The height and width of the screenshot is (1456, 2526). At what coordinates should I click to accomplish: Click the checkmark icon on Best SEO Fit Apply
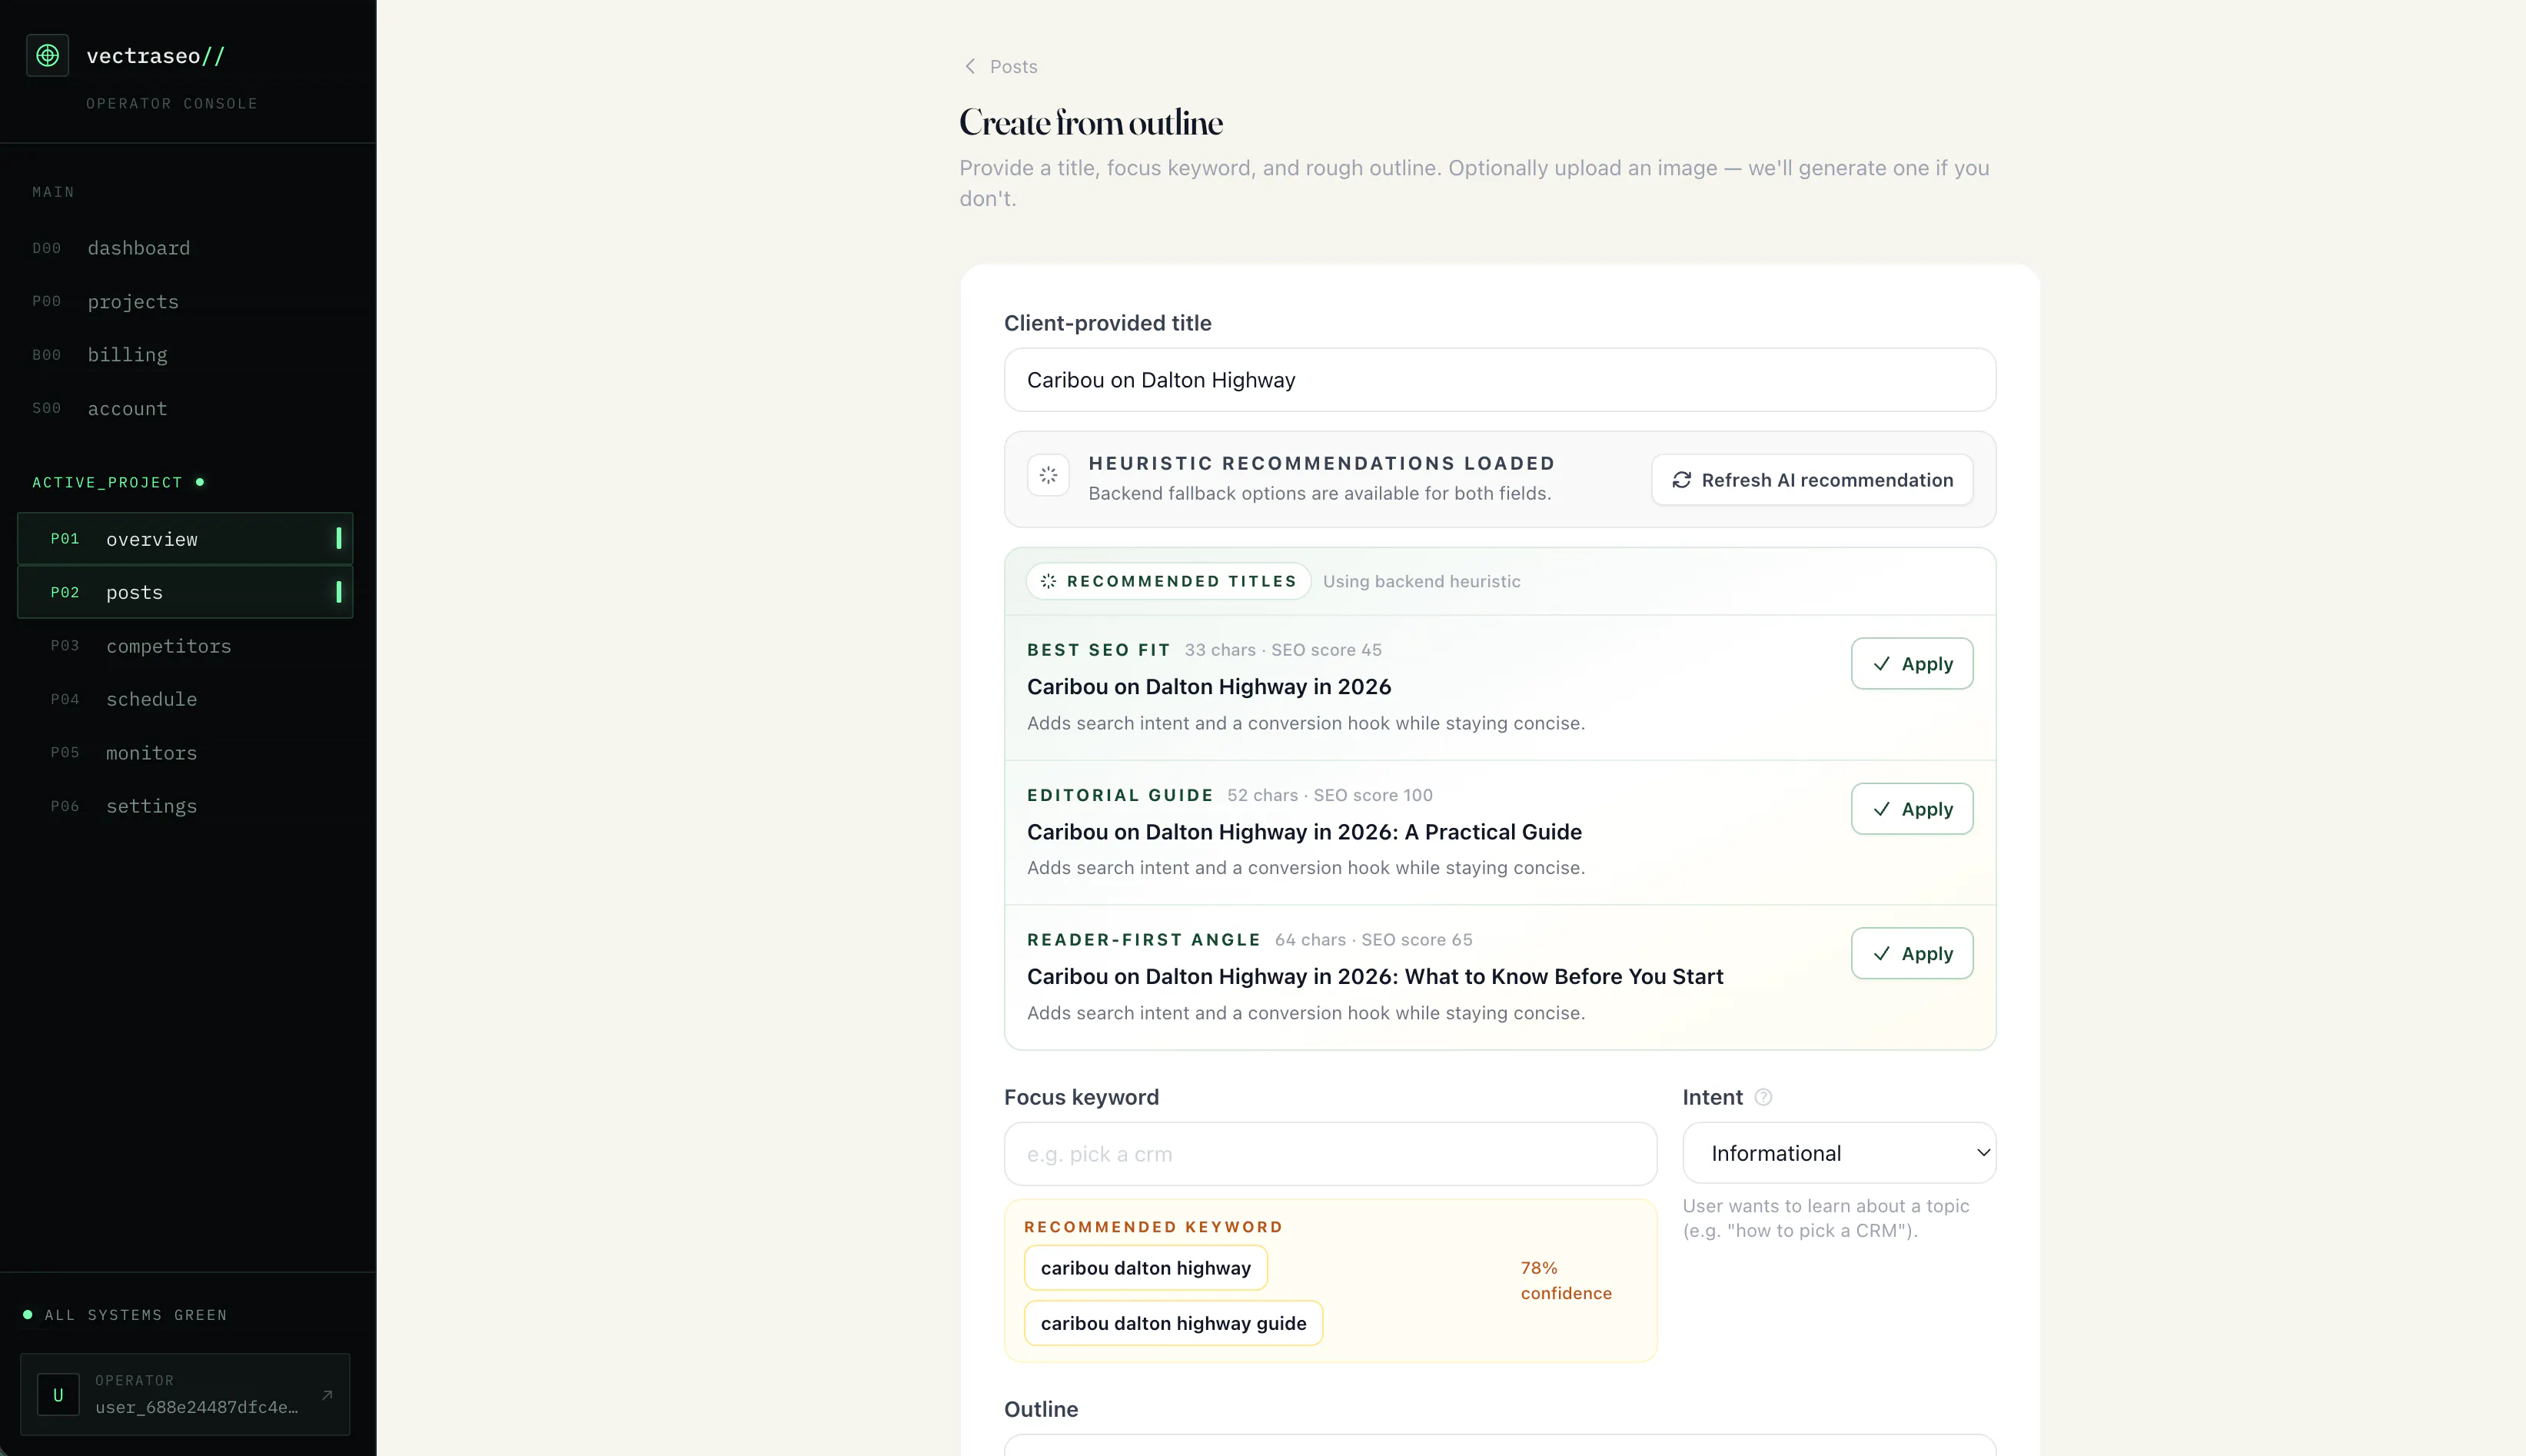pyautogui.click(x=1881, y=664)
